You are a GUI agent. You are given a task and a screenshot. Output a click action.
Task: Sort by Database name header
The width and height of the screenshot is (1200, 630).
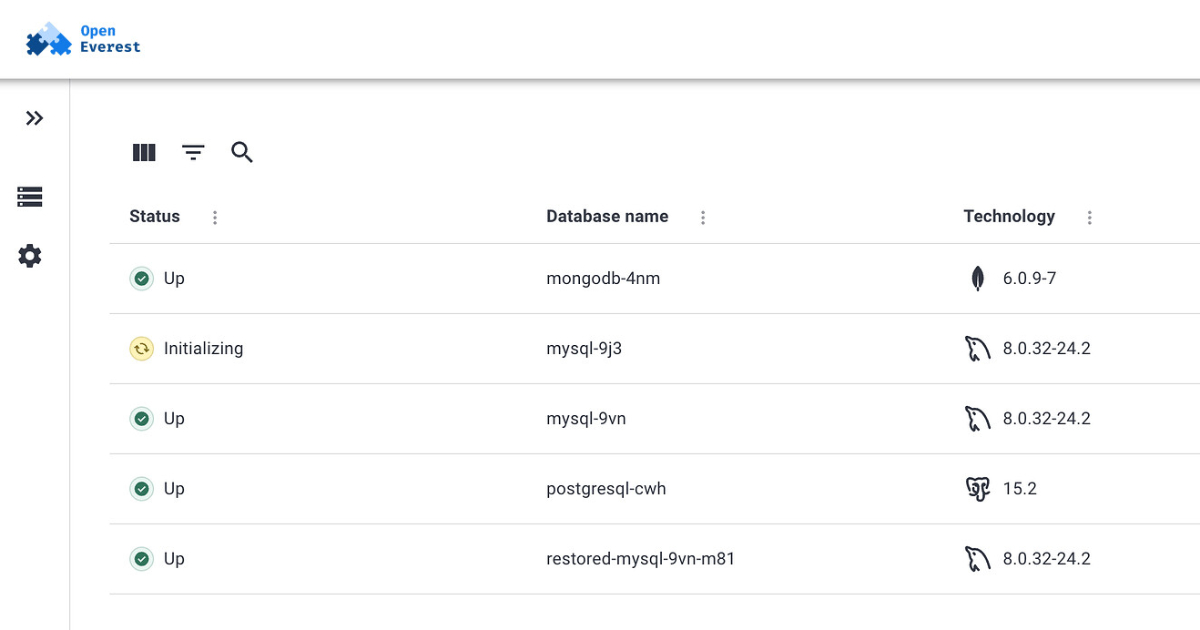point(607,216)
